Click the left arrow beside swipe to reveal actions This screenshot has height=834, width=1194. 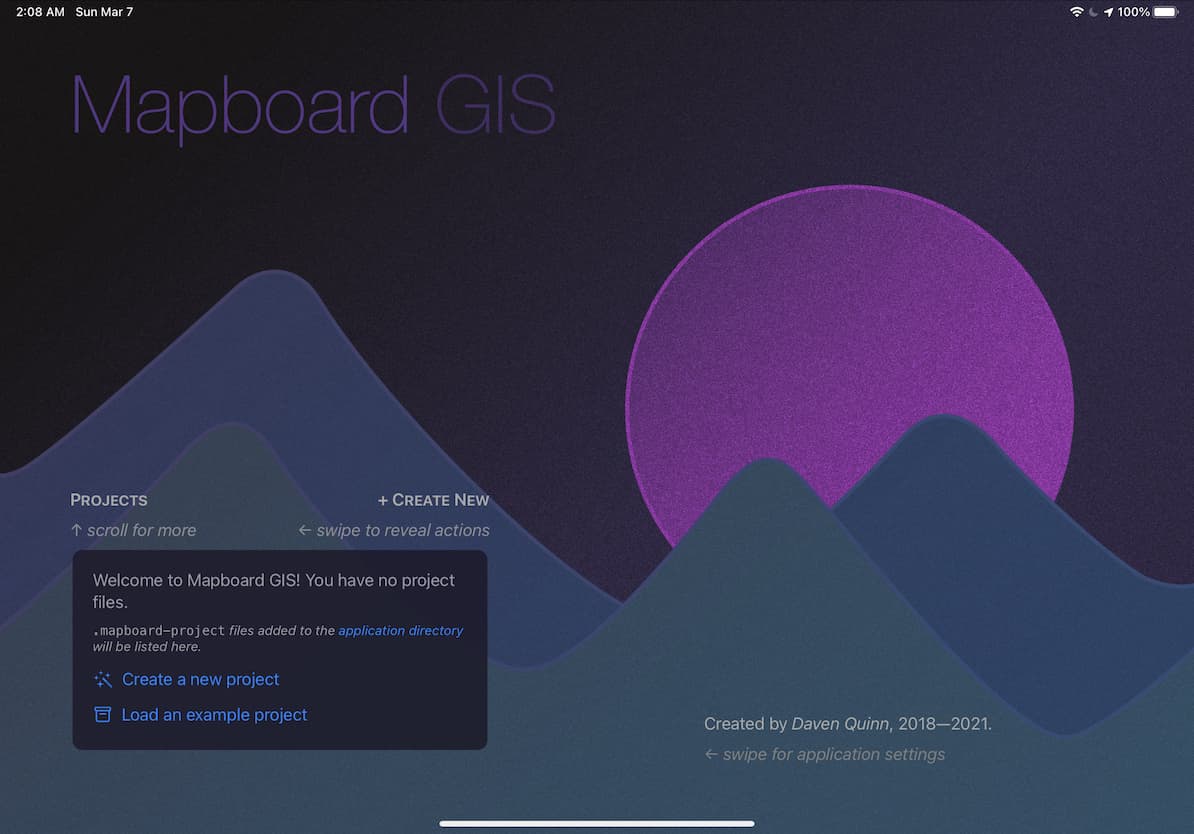click(305, 531)
